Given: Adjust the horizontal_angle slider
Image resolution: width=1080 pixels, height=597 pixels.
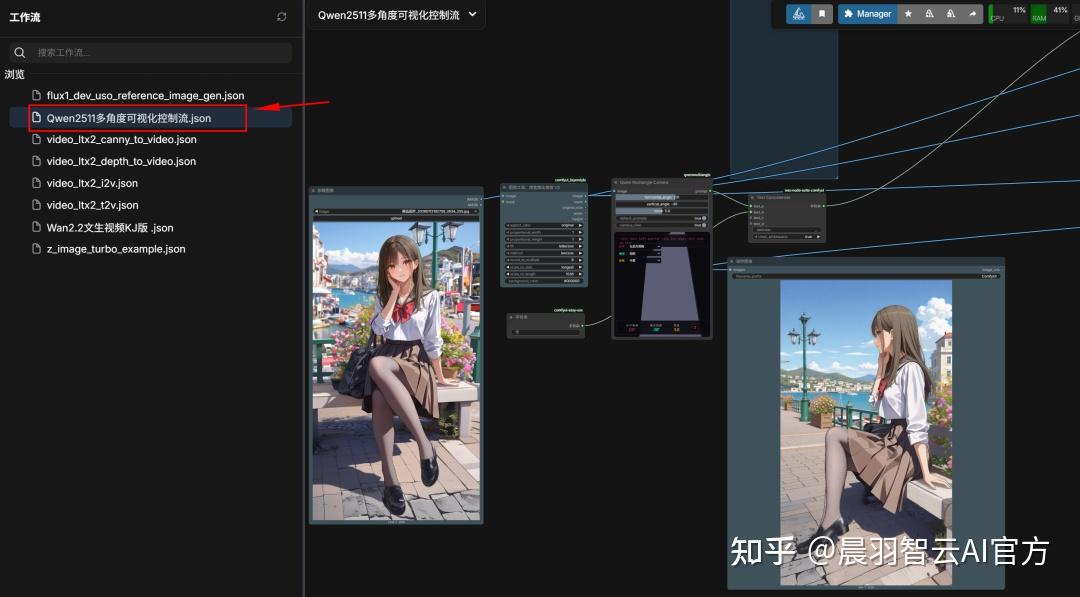Looking at the screenshot, I should point(661,197).
